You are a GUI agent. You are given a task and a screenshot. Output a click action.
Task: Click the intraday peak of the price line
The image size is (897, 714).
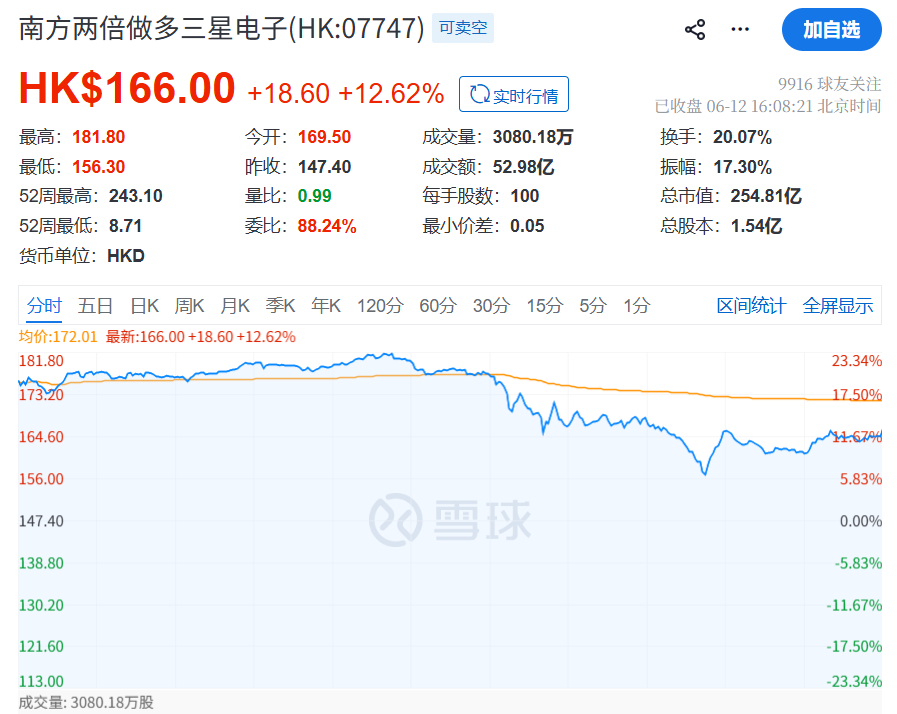click(x=389, y=354)
